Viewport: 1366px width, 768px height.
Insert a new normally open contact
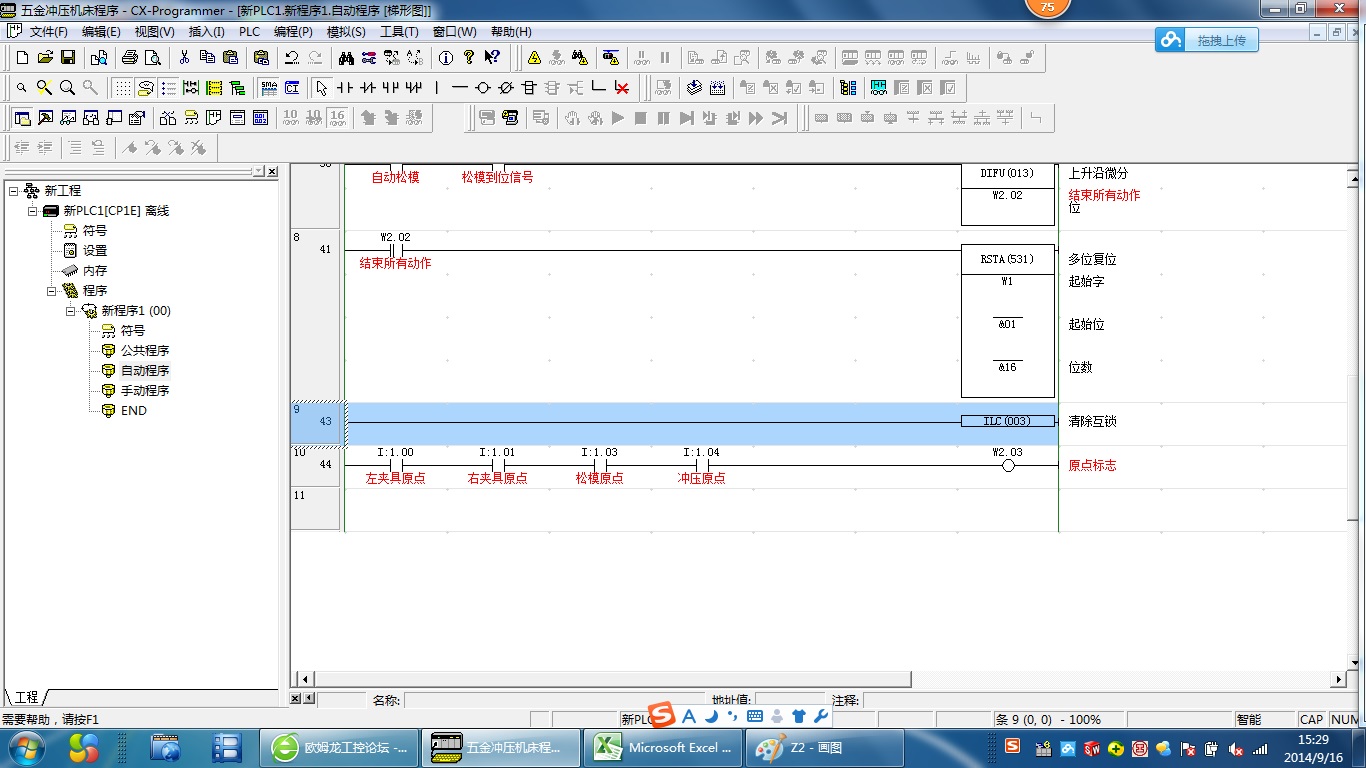click(x=345, y=88)
